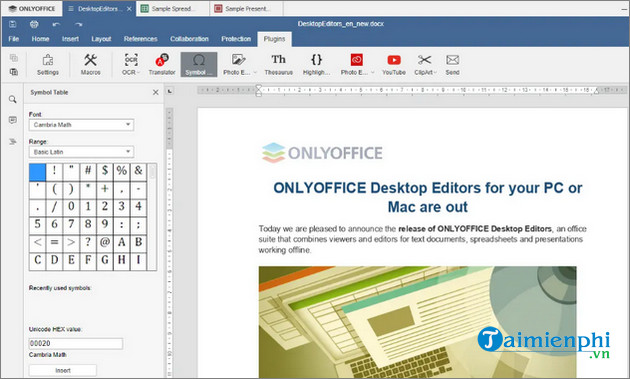Viewport: 630px width, 379px height.
Task: Open the OCR plugin dropdown arrow
Action: (139, 73)
